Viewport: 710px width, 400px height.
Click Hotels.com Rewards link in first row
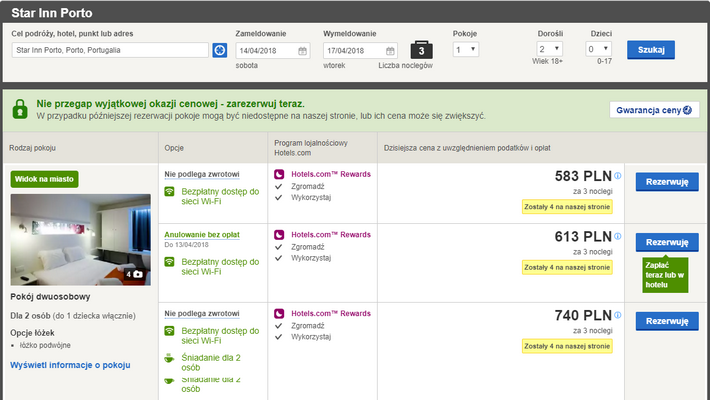pos(330,174)
